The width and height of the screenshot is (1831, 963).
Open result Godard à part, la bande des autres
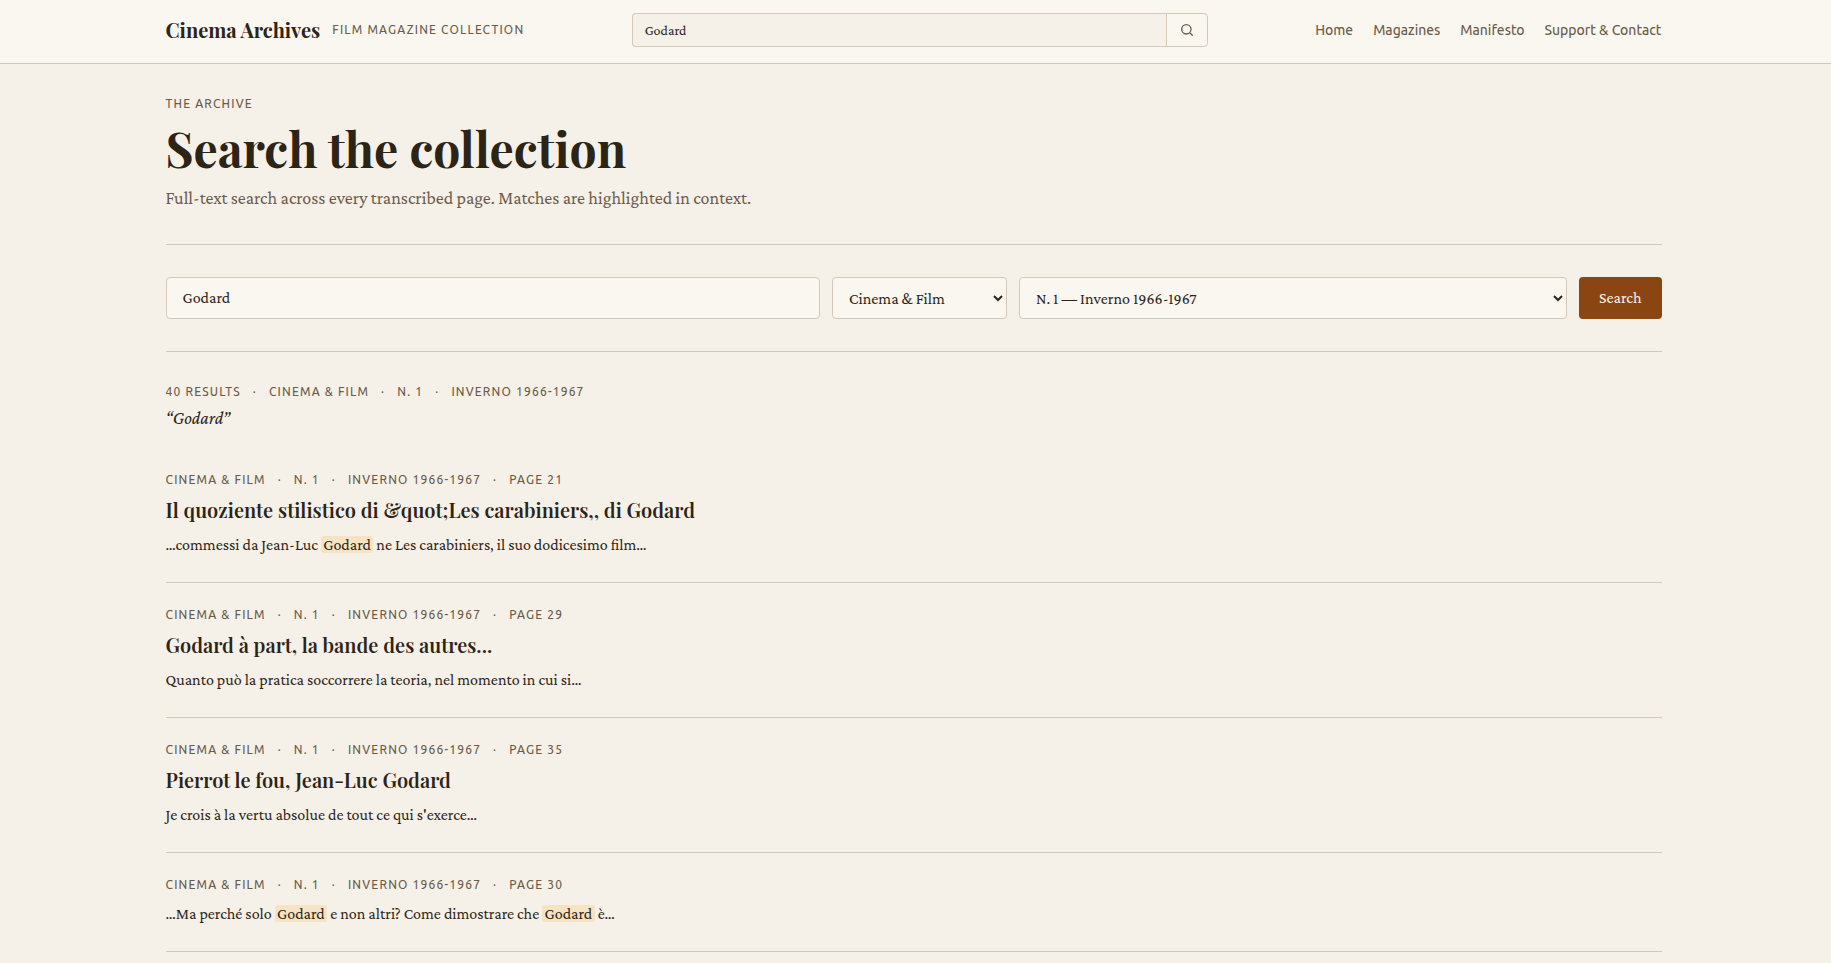[329, 646]
